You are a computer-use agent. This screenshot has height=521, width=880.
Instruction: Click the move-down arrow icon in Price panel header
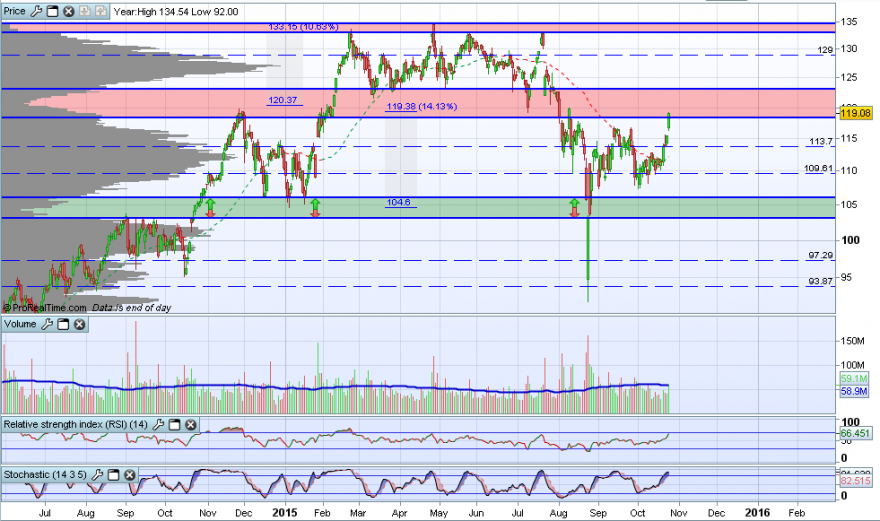pos(85,11)
